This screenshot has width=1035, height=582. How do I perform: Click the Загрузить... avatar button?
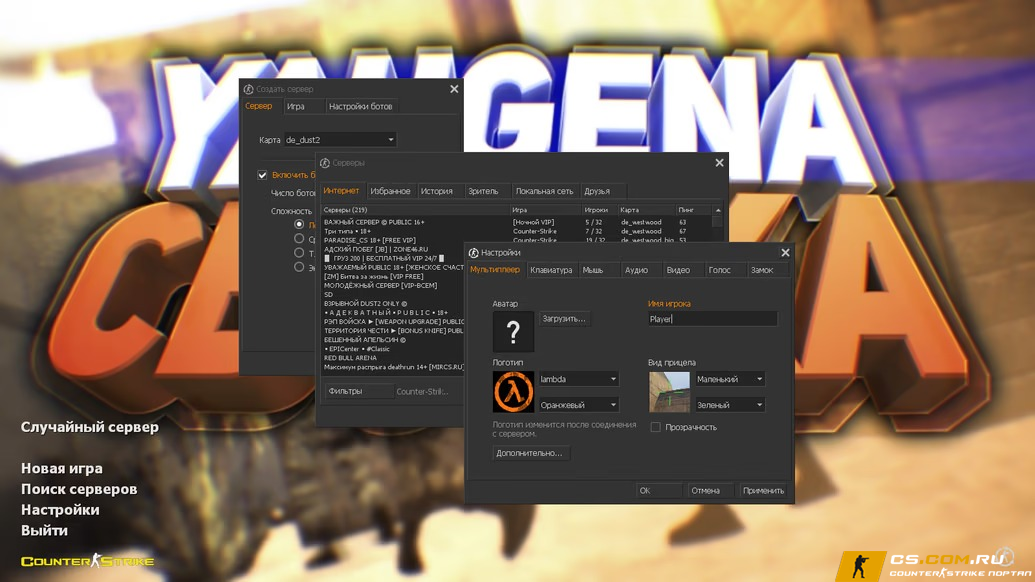pyautogui.click(x=564, y=319)
